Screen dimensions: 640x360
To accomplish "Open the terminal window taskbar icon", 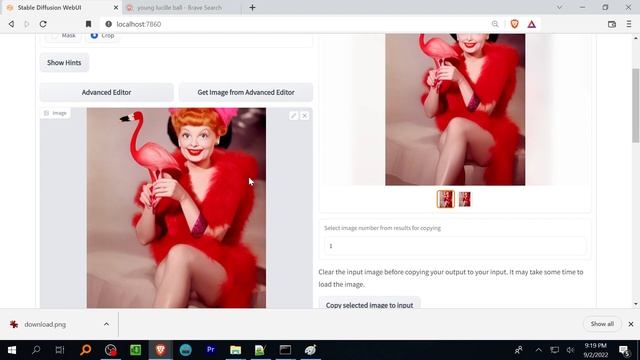I will click(x=285, y=350).
